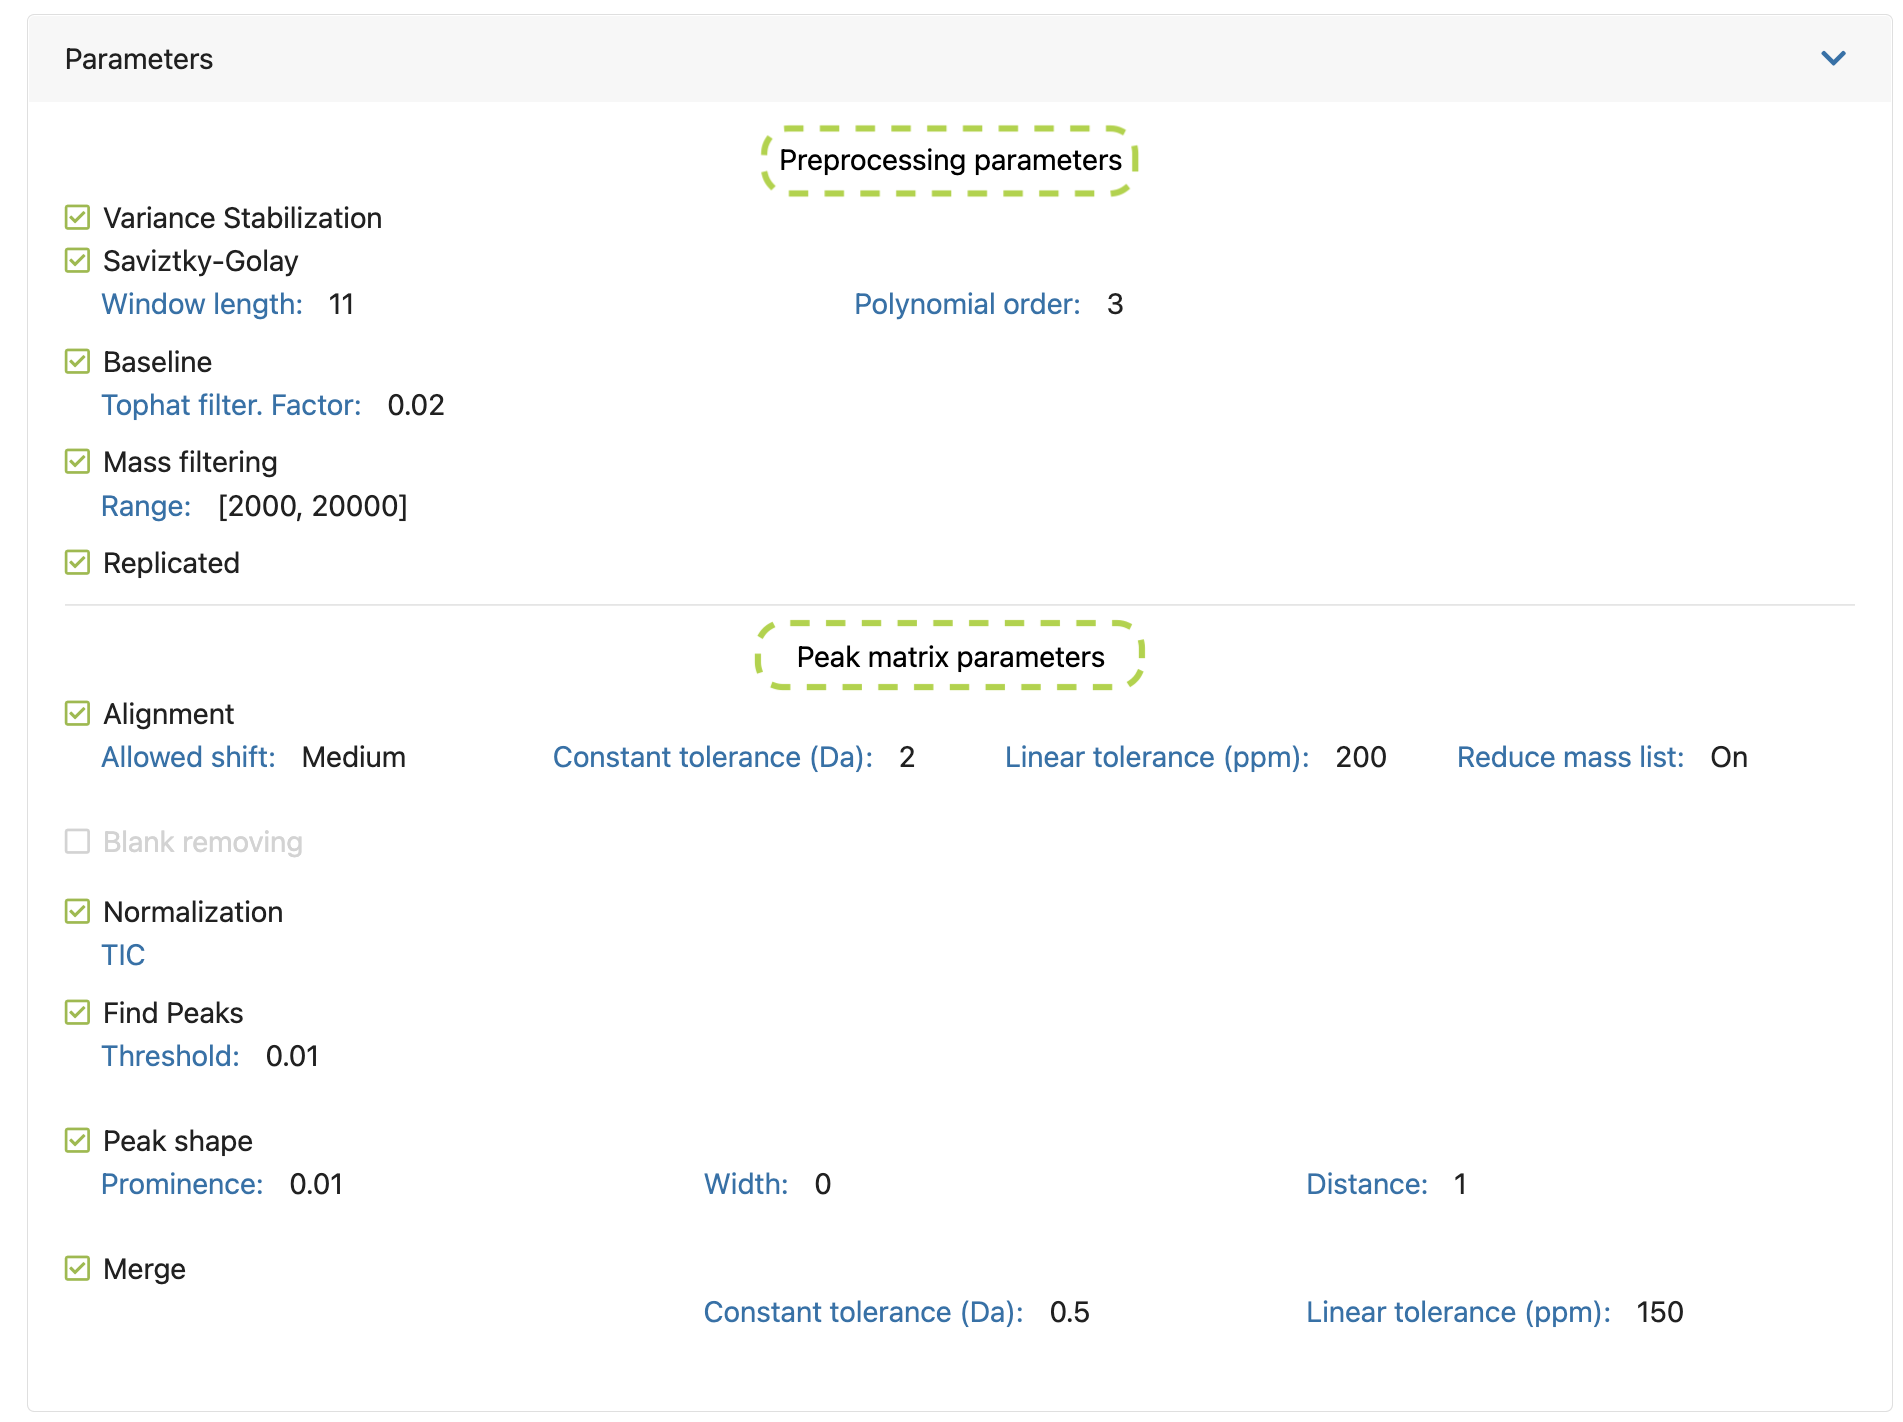
Task: Collapse the Parameters panel chevron
Action: pyautogui.click(x=1832, y=58)
